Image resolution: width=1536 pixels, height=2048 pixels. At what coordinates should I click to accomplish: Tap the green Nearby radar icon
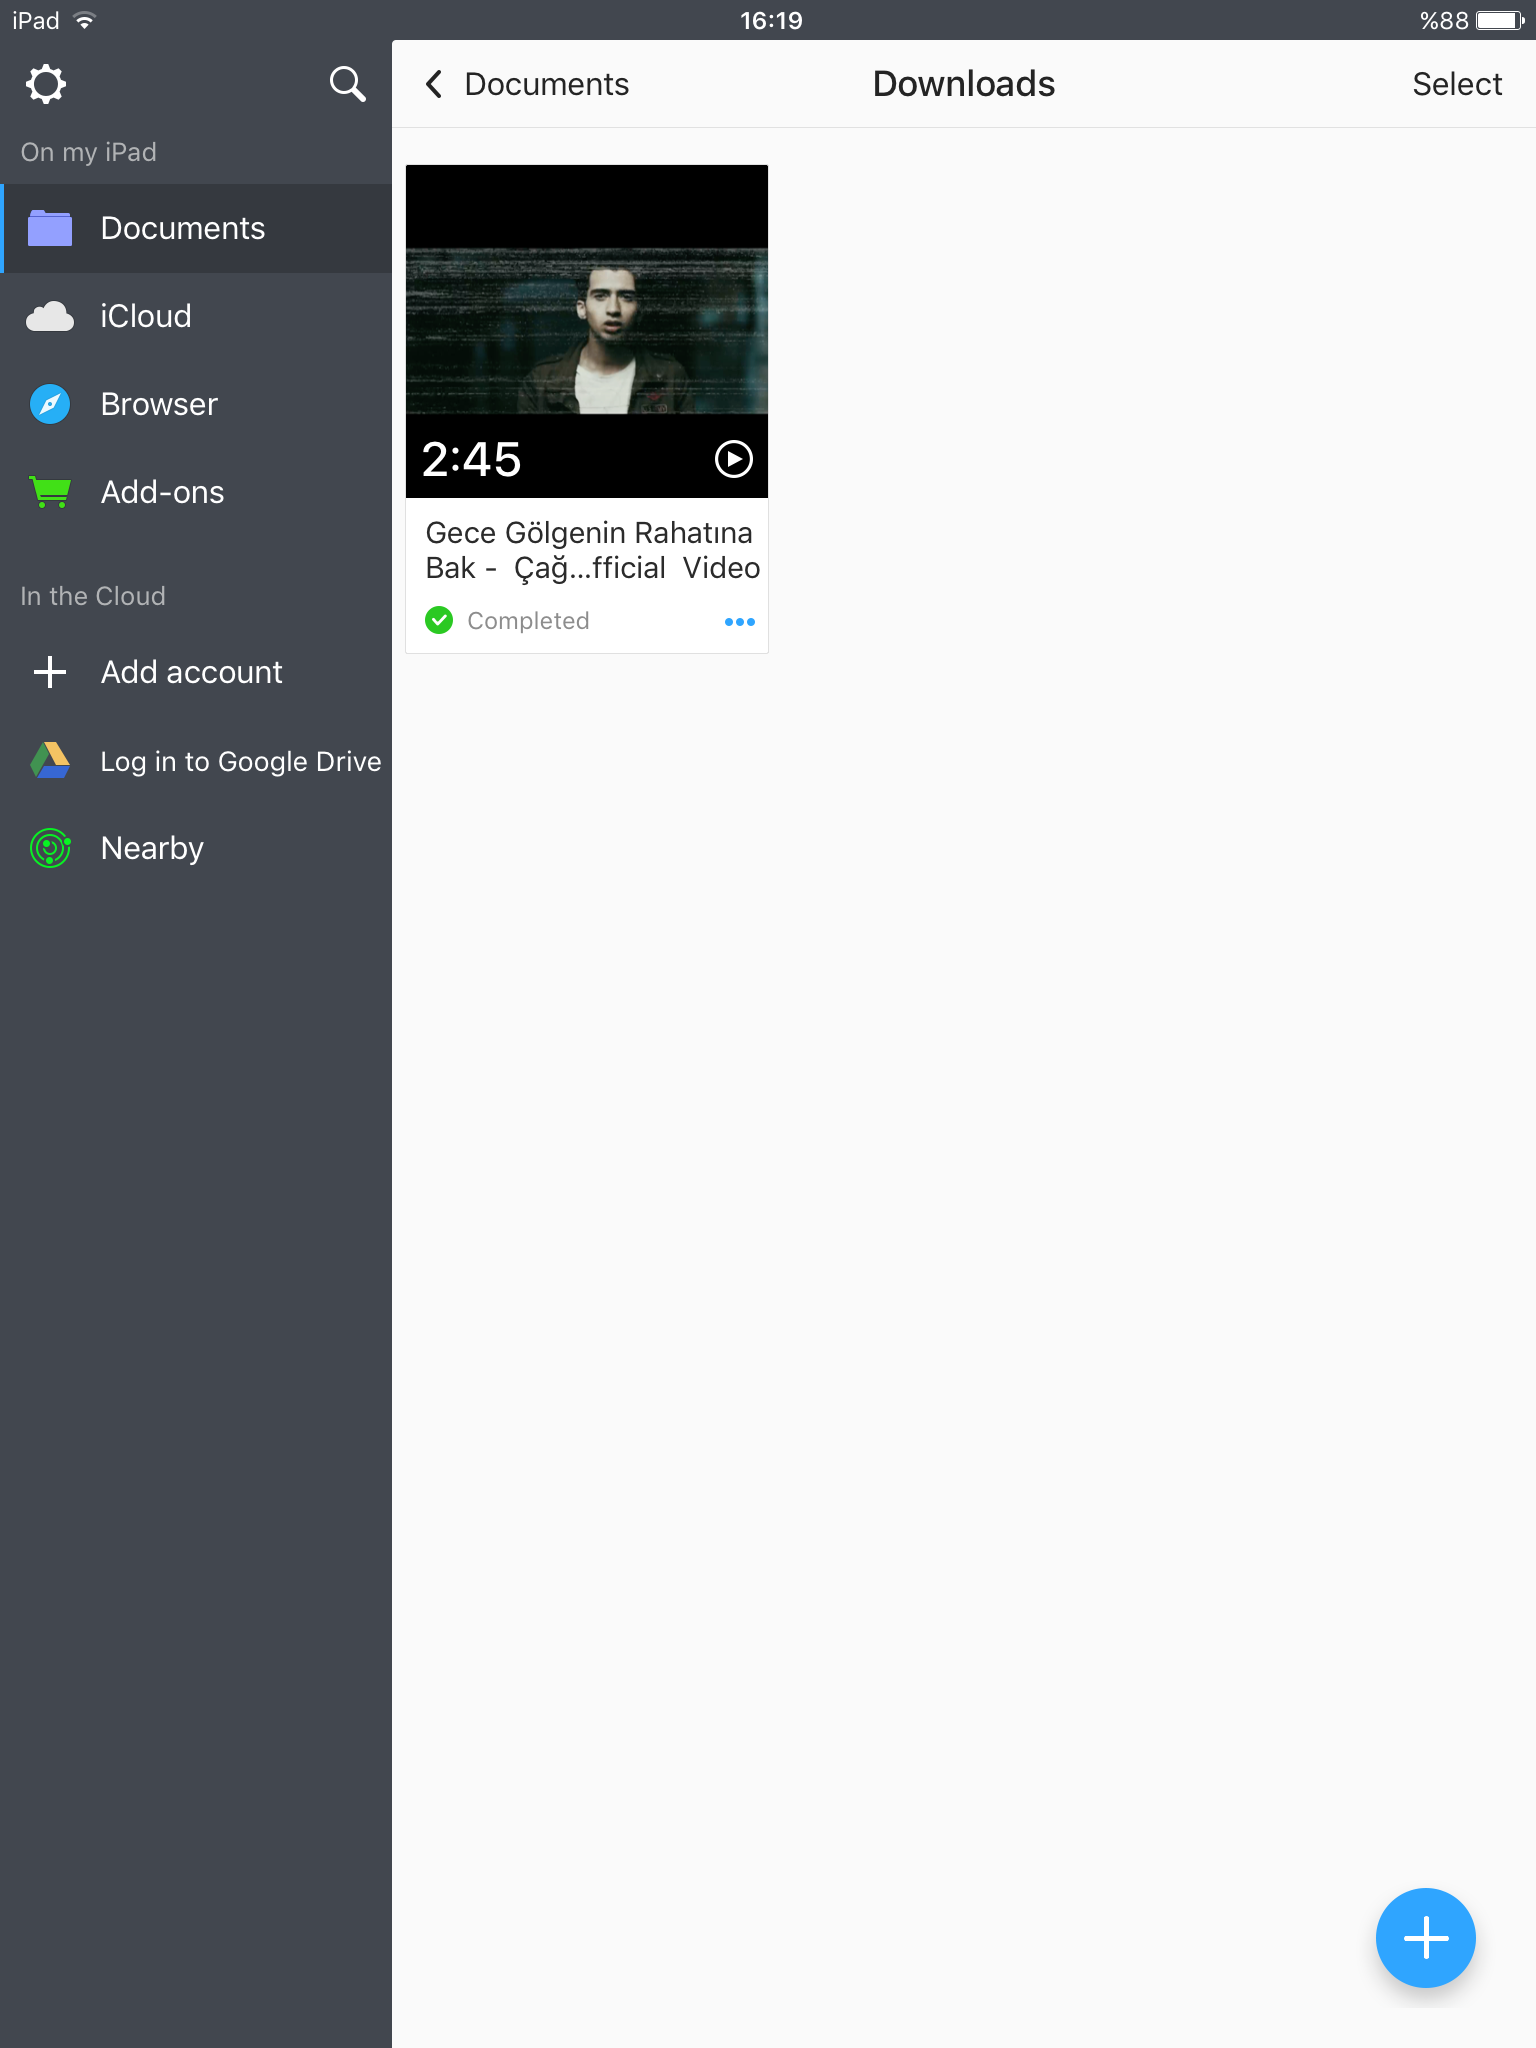[x=50, y=848]
